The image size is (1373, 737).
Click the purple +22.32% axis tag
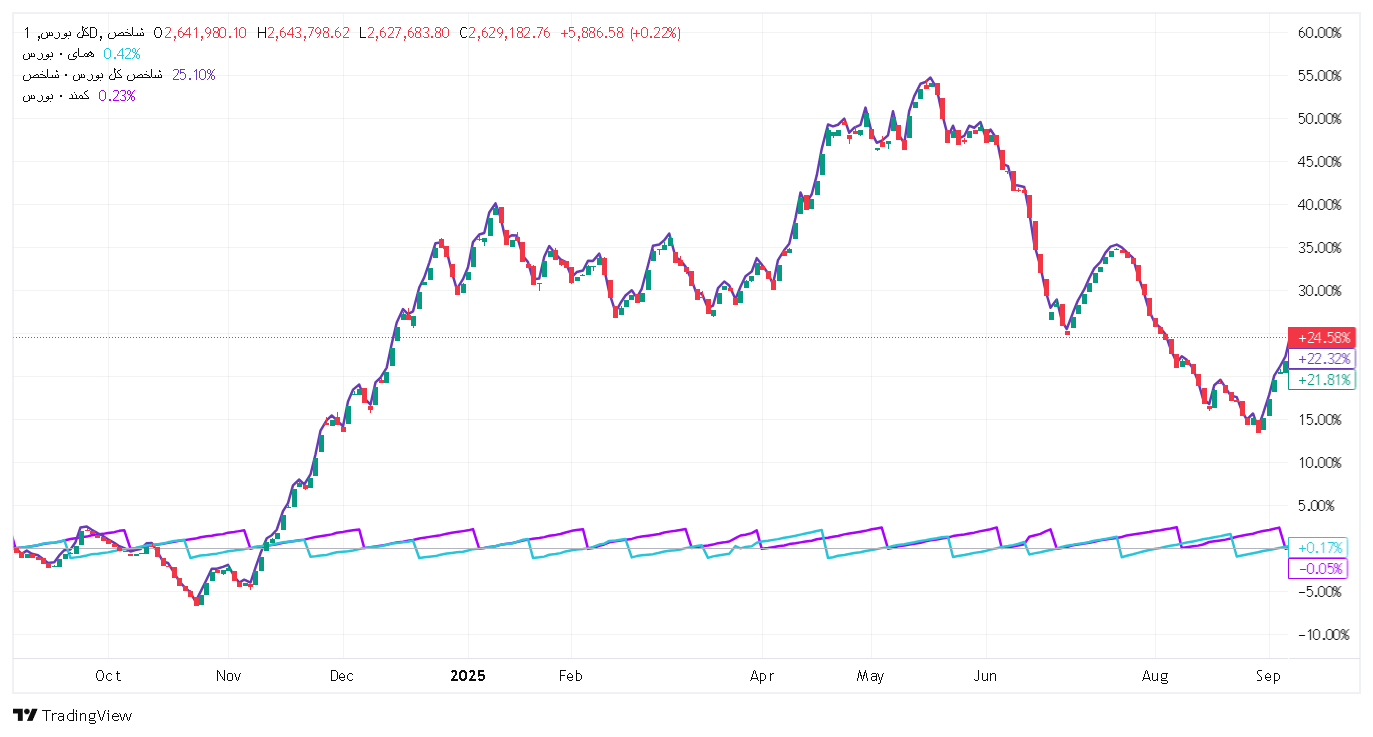coord(1322,359)
